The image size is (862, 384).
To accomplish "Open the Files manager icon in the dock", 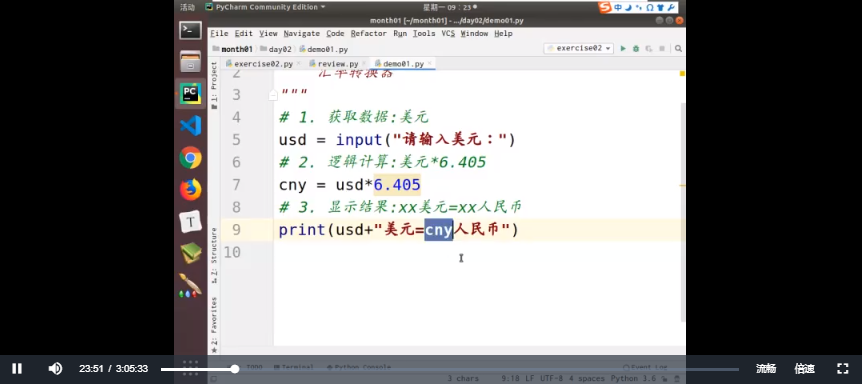I will (190, 62).
